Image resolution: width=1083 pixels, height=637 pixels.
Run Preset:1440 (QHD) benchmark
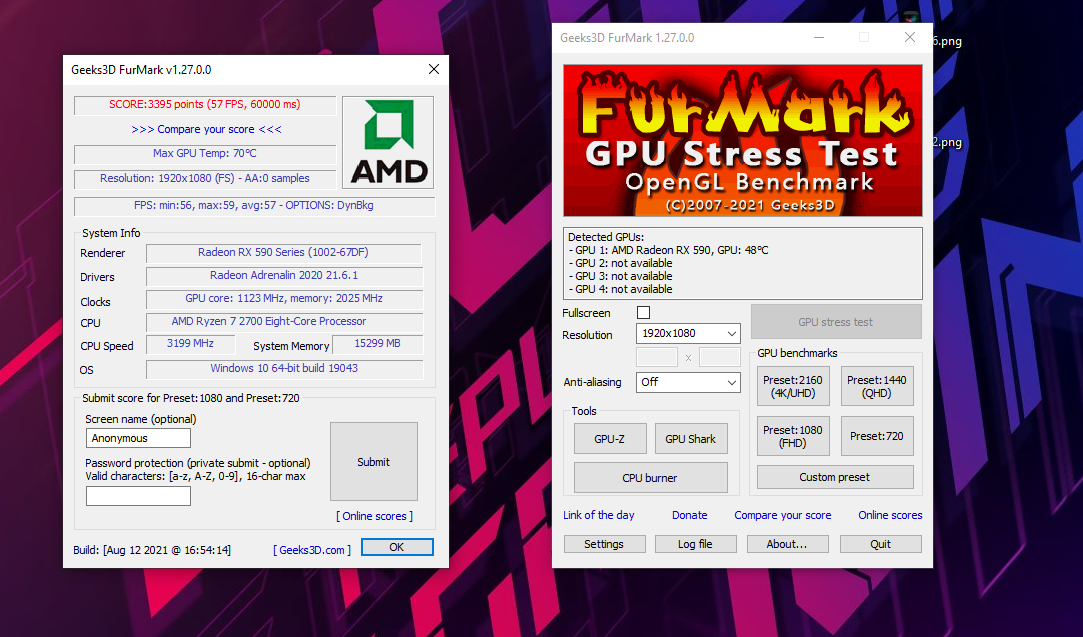876,386
